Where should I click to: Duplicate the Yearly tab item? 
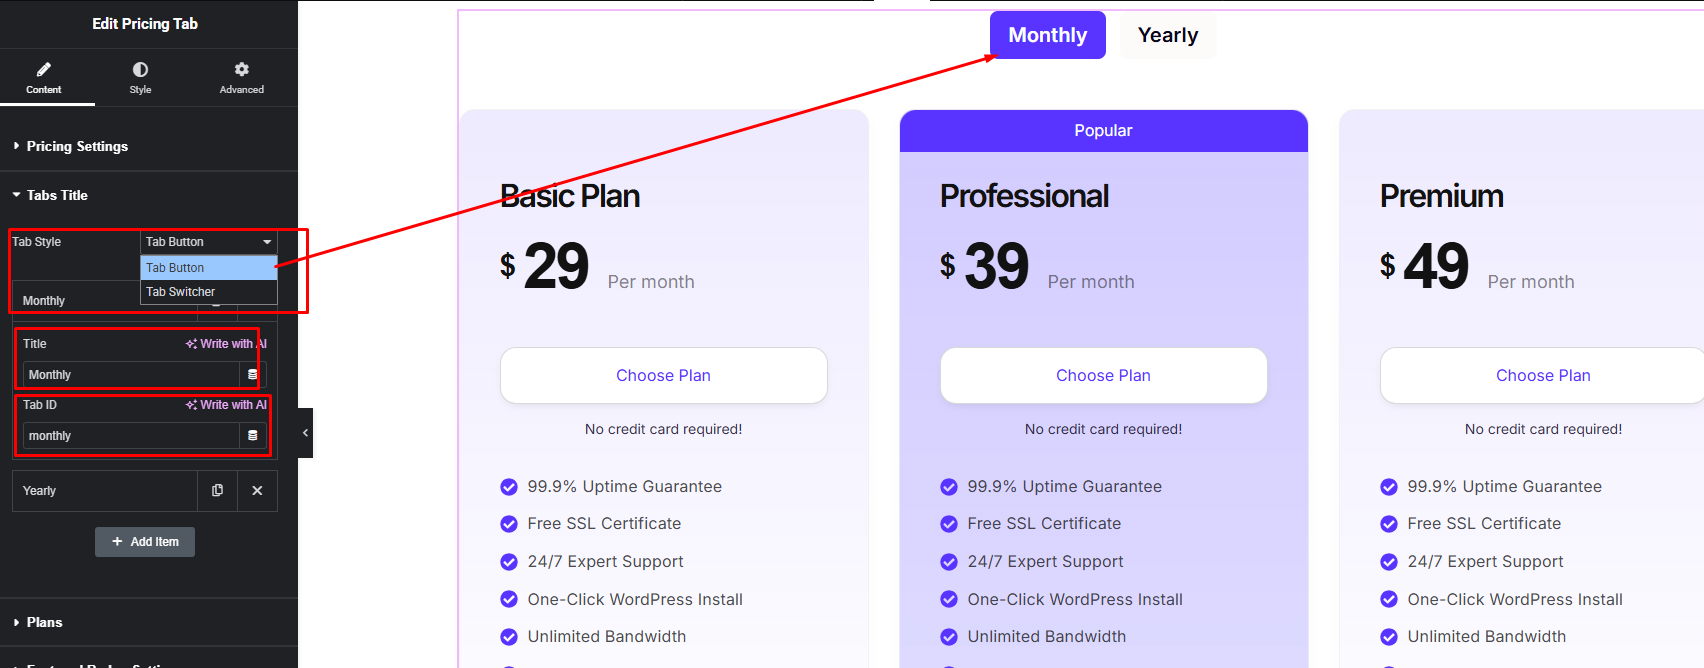(x=217, y=491)
